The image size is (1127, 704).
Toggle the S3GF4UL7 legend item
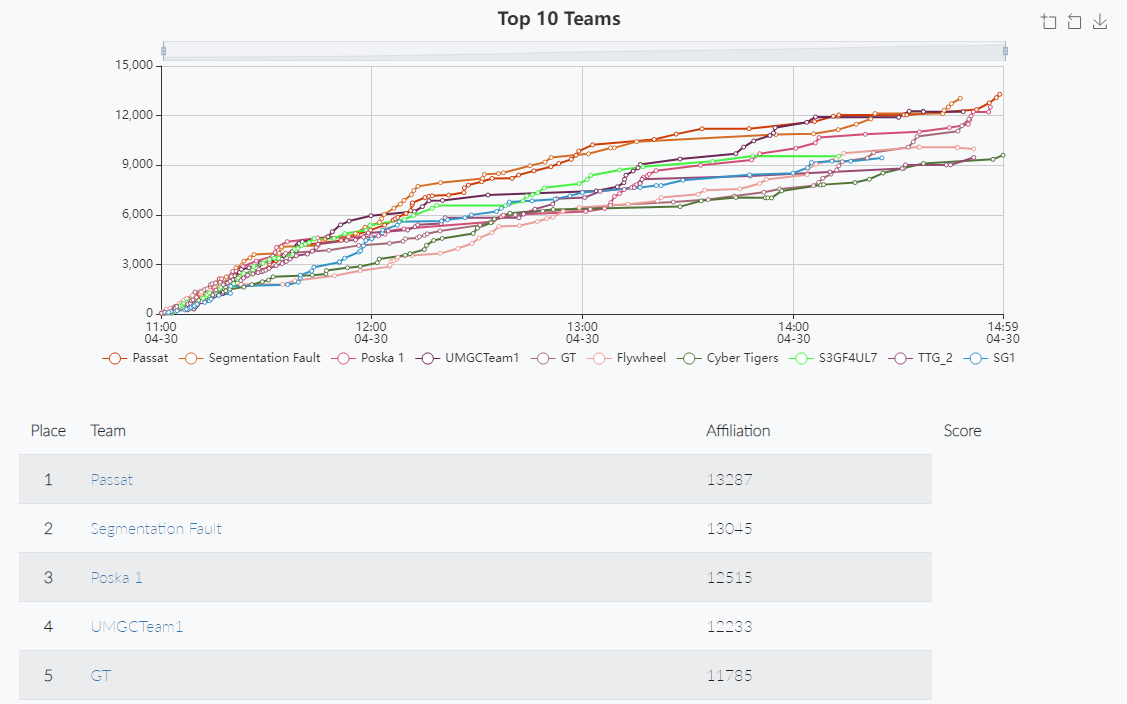pyautogui.click(x=833, y=358)
